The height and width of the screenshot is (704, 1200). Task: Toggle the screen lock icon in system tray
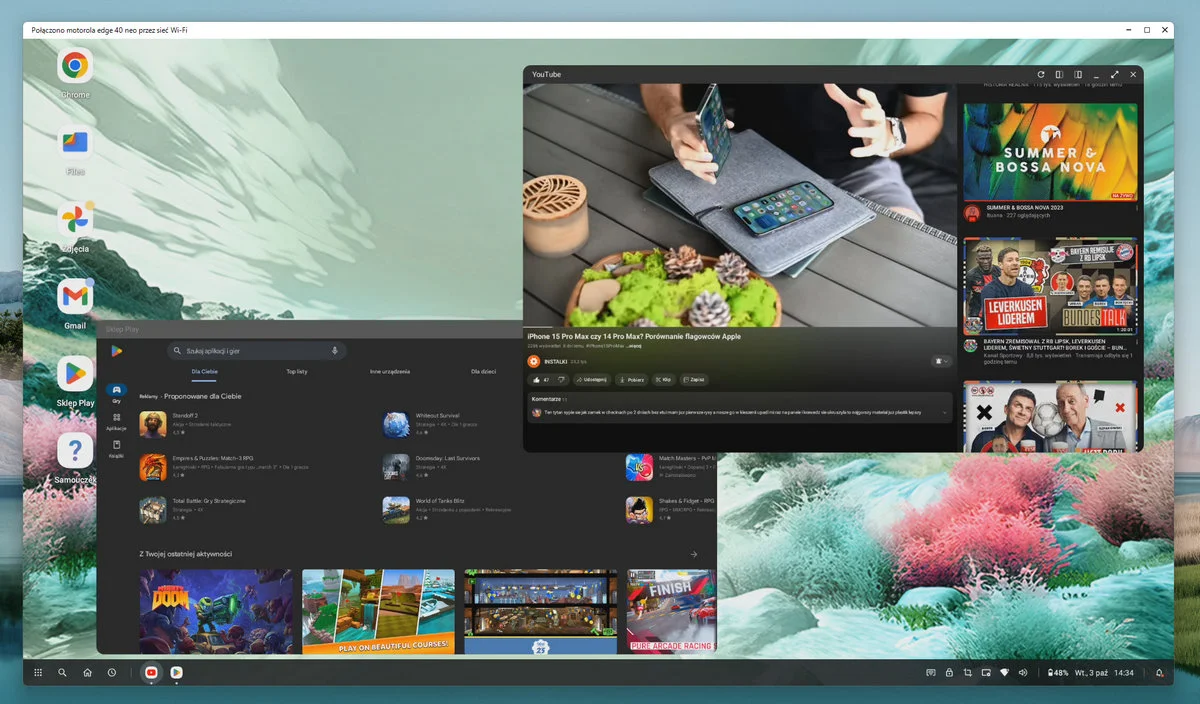click(949, 673)
